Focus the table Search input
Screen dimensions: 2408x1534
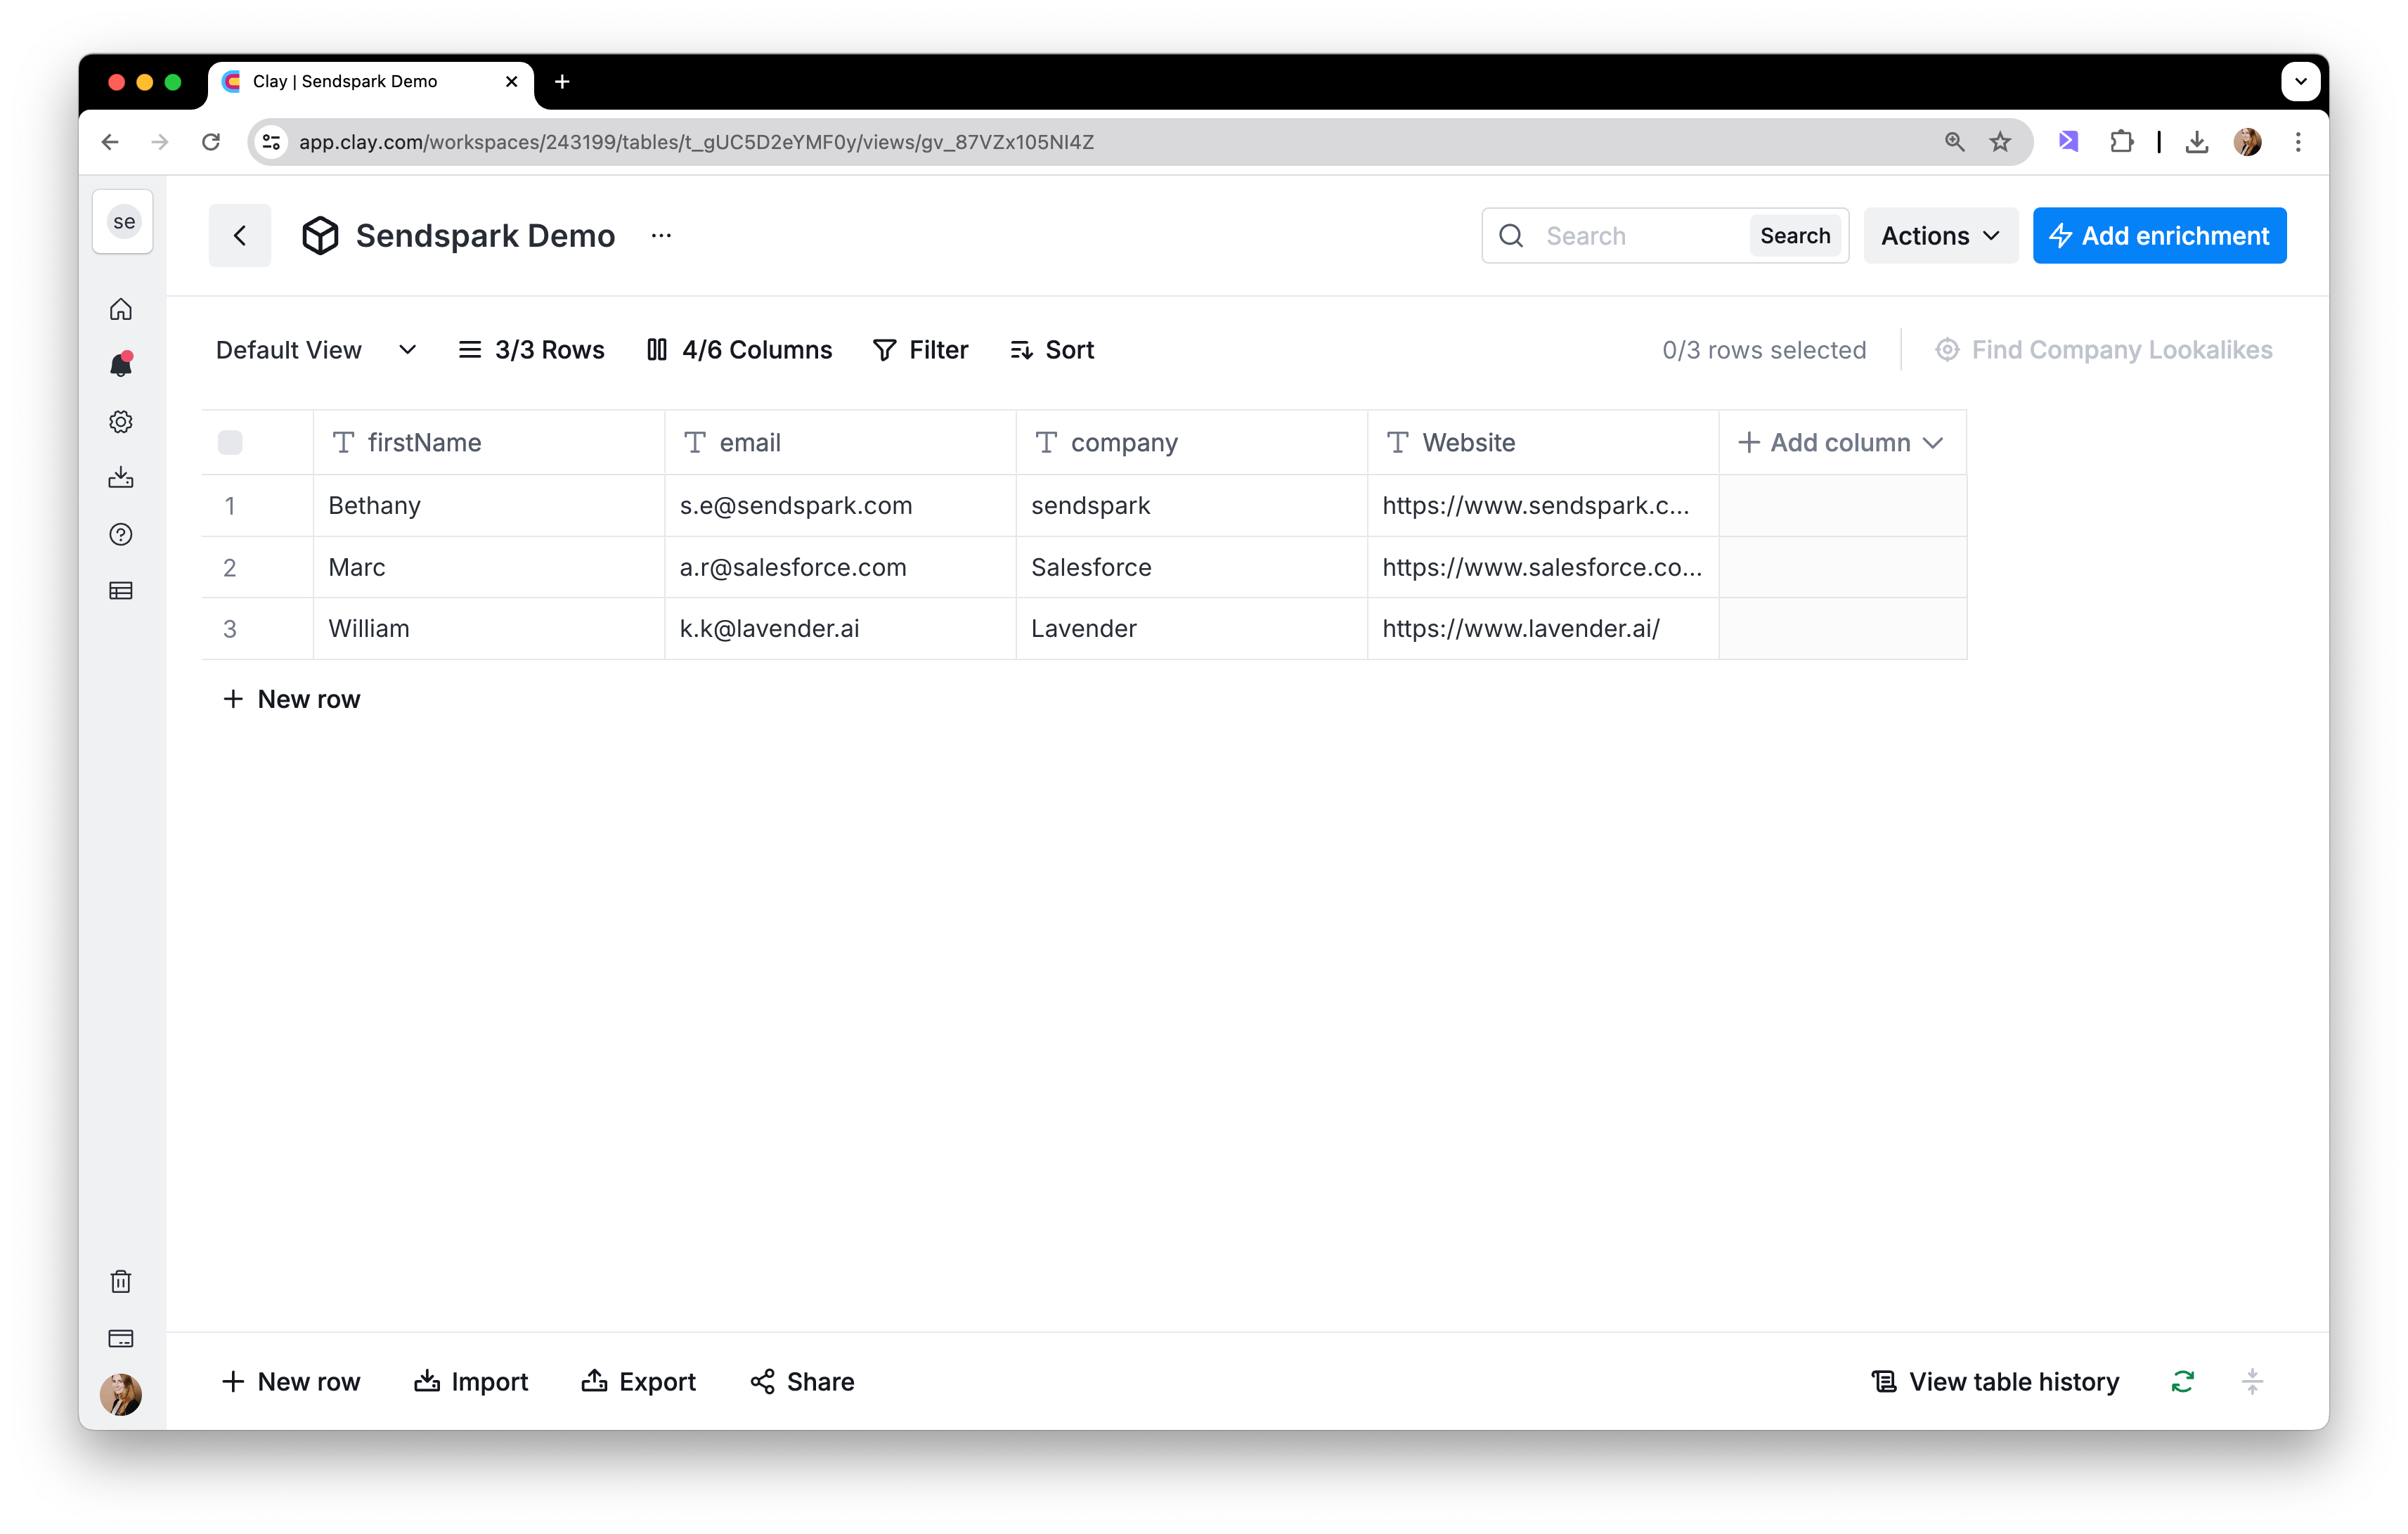(1640, 236)
